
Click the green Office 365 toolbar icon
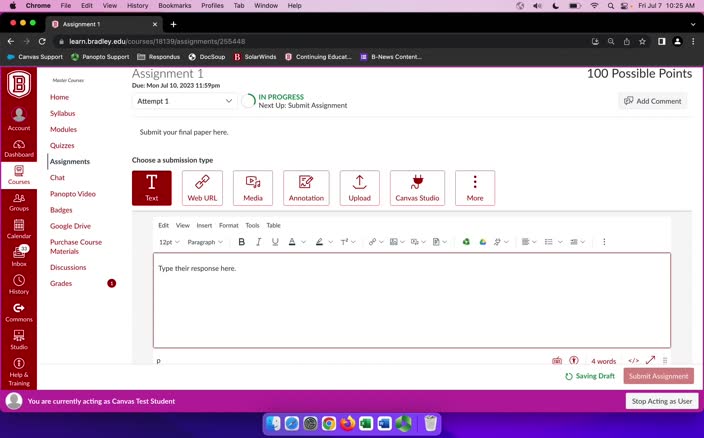tap(466, 242)
